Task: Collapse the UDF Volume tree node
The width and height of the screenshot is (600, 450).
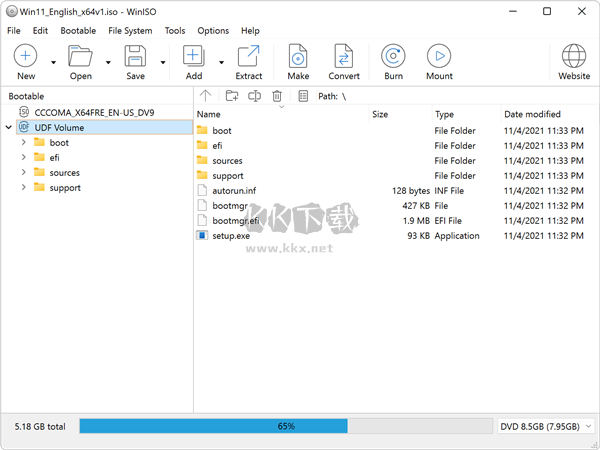Action: (9, 127)
